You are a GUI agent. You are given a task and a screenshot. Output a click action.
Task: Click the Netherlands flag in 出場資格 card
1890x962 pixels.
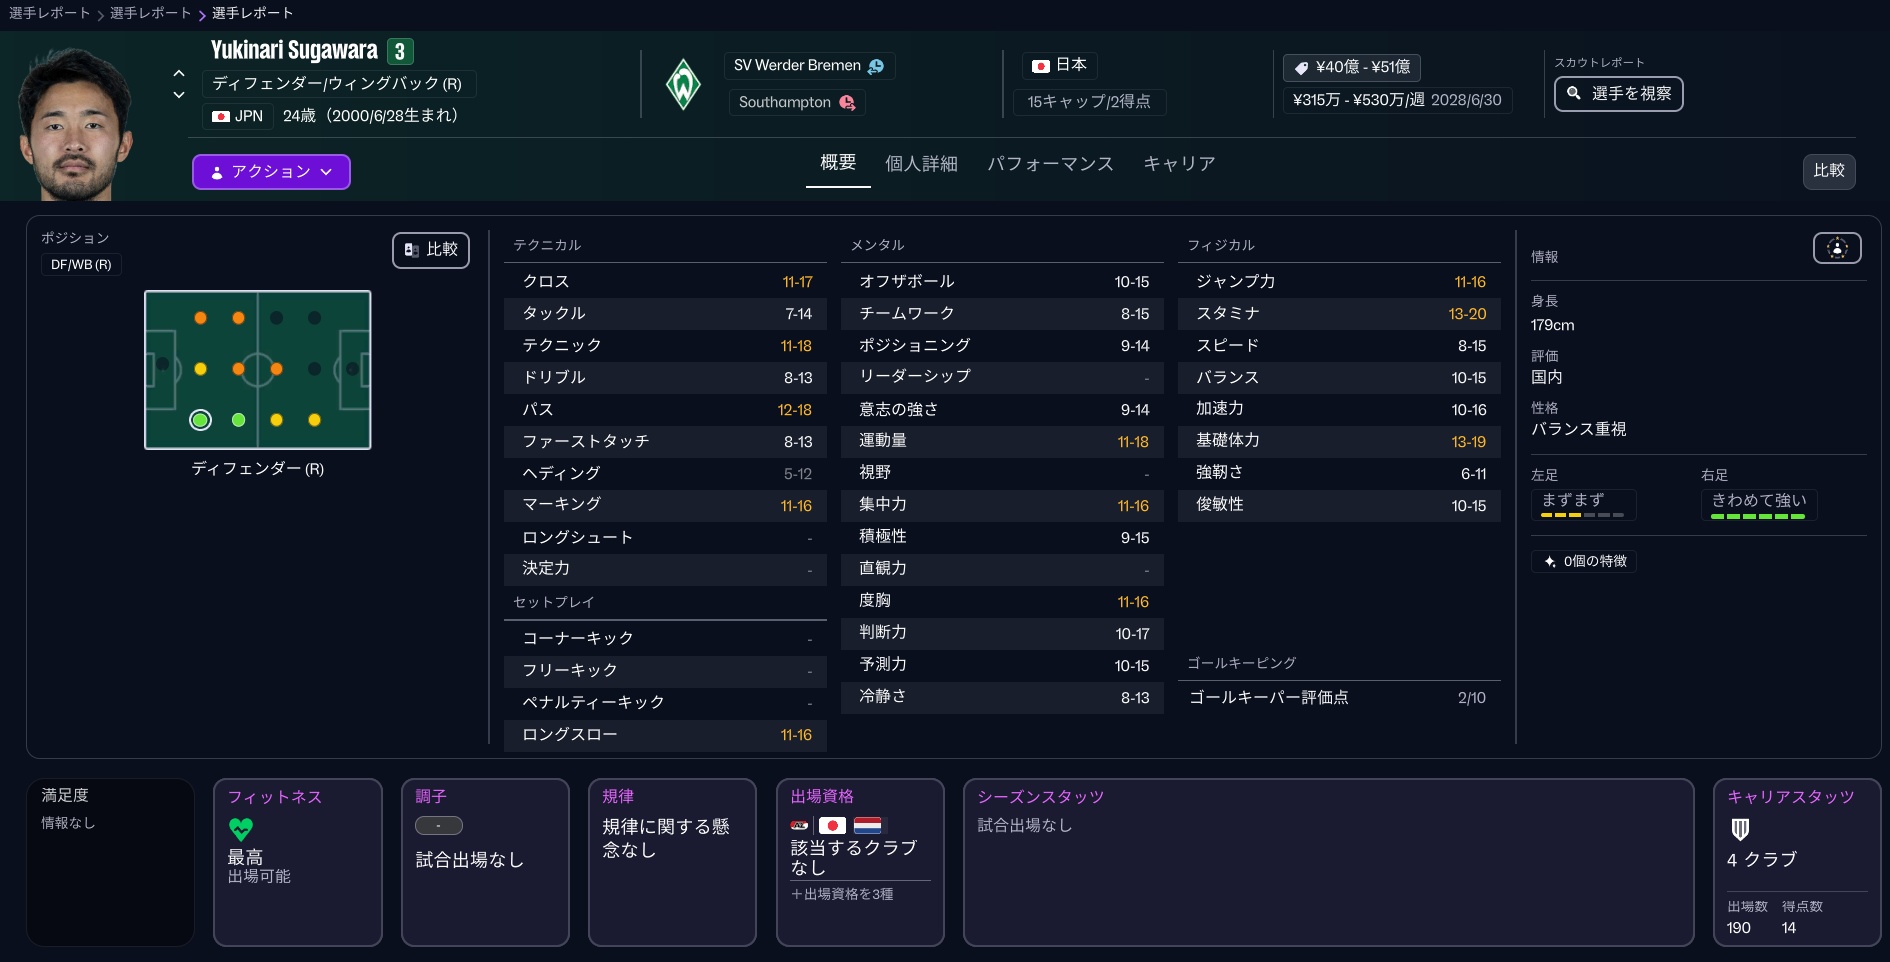[867, 825]
